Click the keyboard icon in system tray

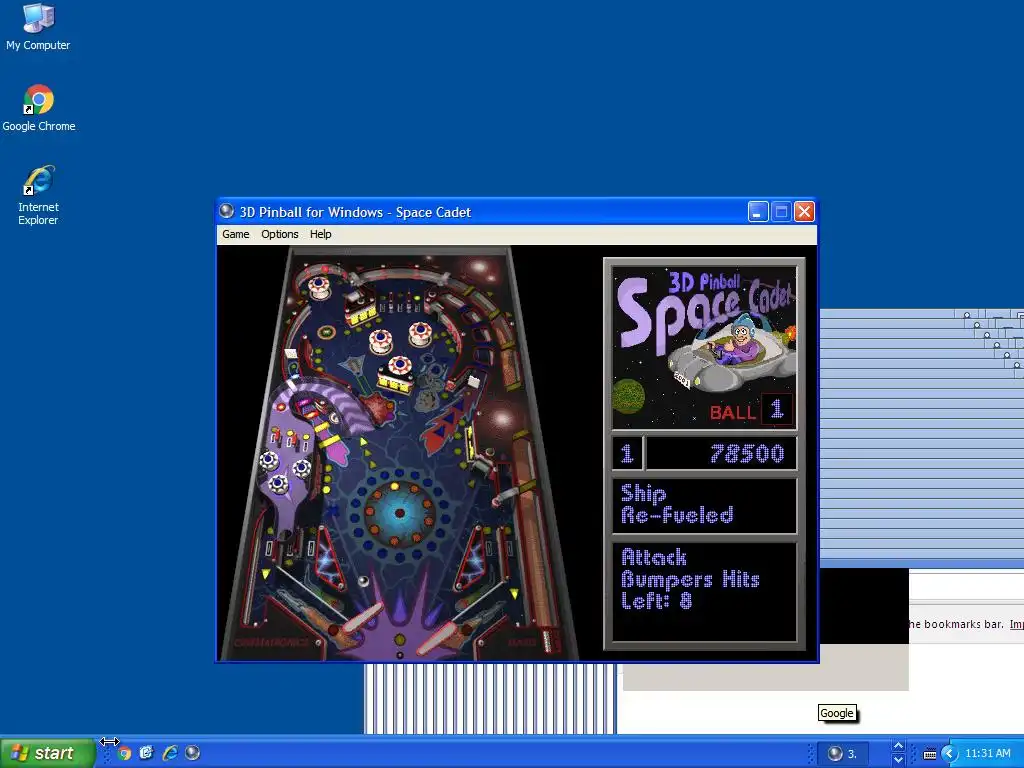(x=929, y=754)
